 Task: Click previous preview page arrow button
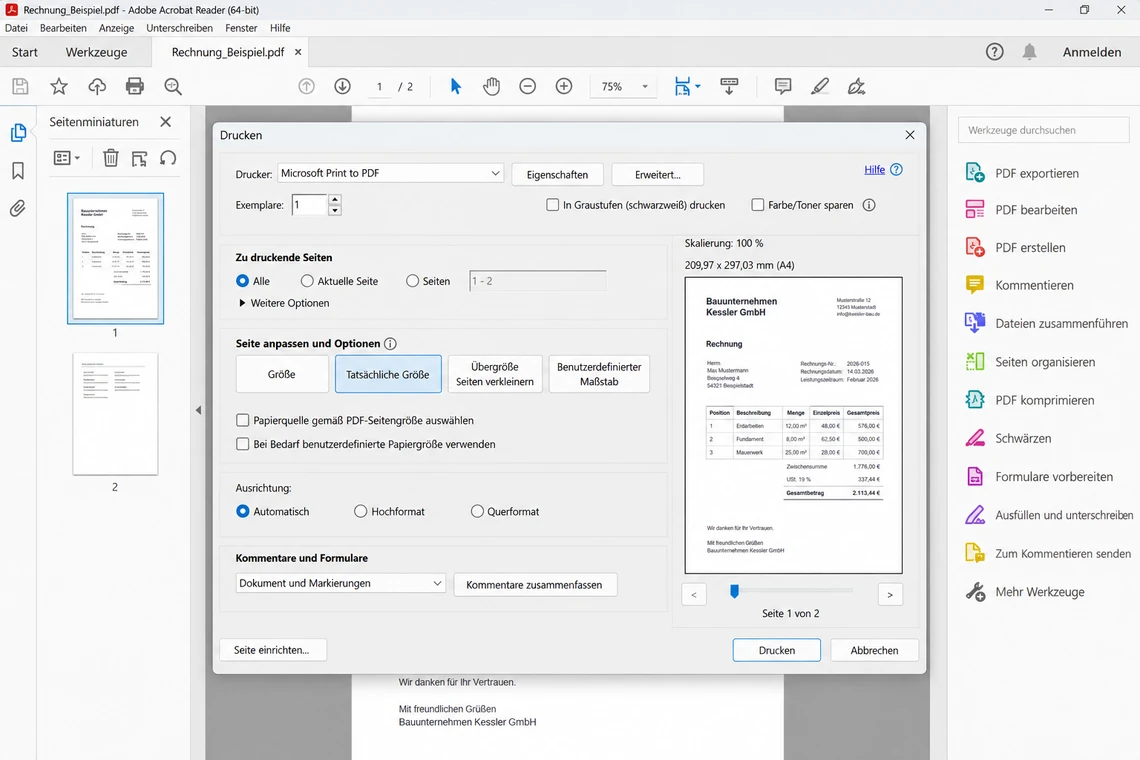694,595
